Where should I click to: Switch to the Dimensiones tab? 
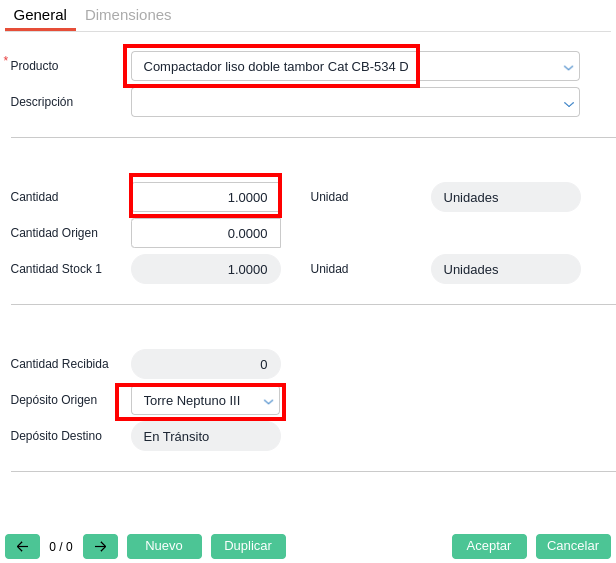[128, 15]
